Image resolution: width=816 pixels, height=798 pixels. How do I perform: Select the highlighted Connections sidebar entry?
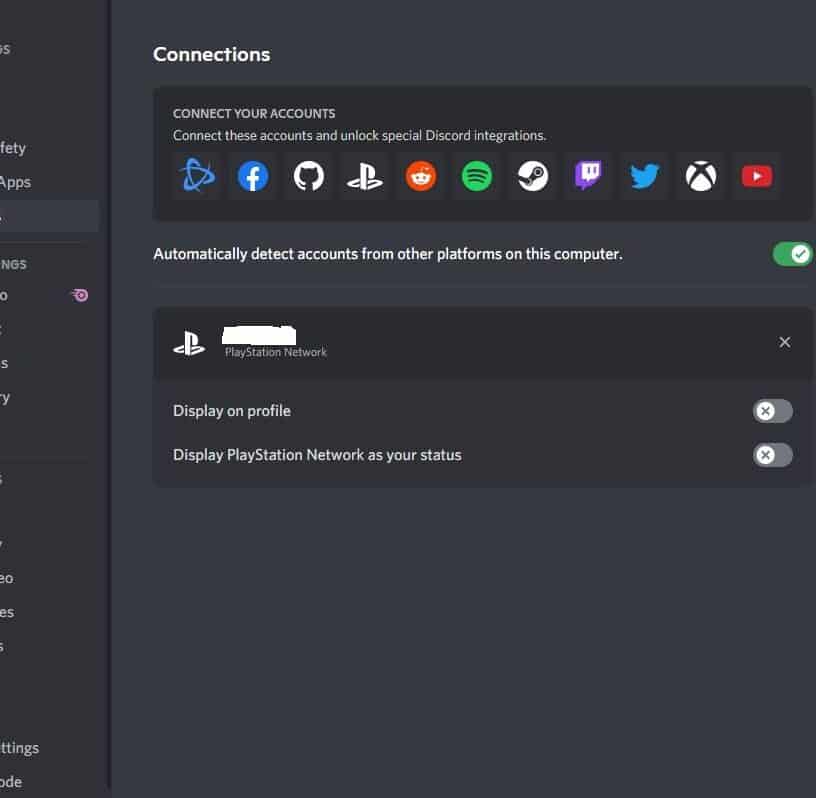(49, 216)
